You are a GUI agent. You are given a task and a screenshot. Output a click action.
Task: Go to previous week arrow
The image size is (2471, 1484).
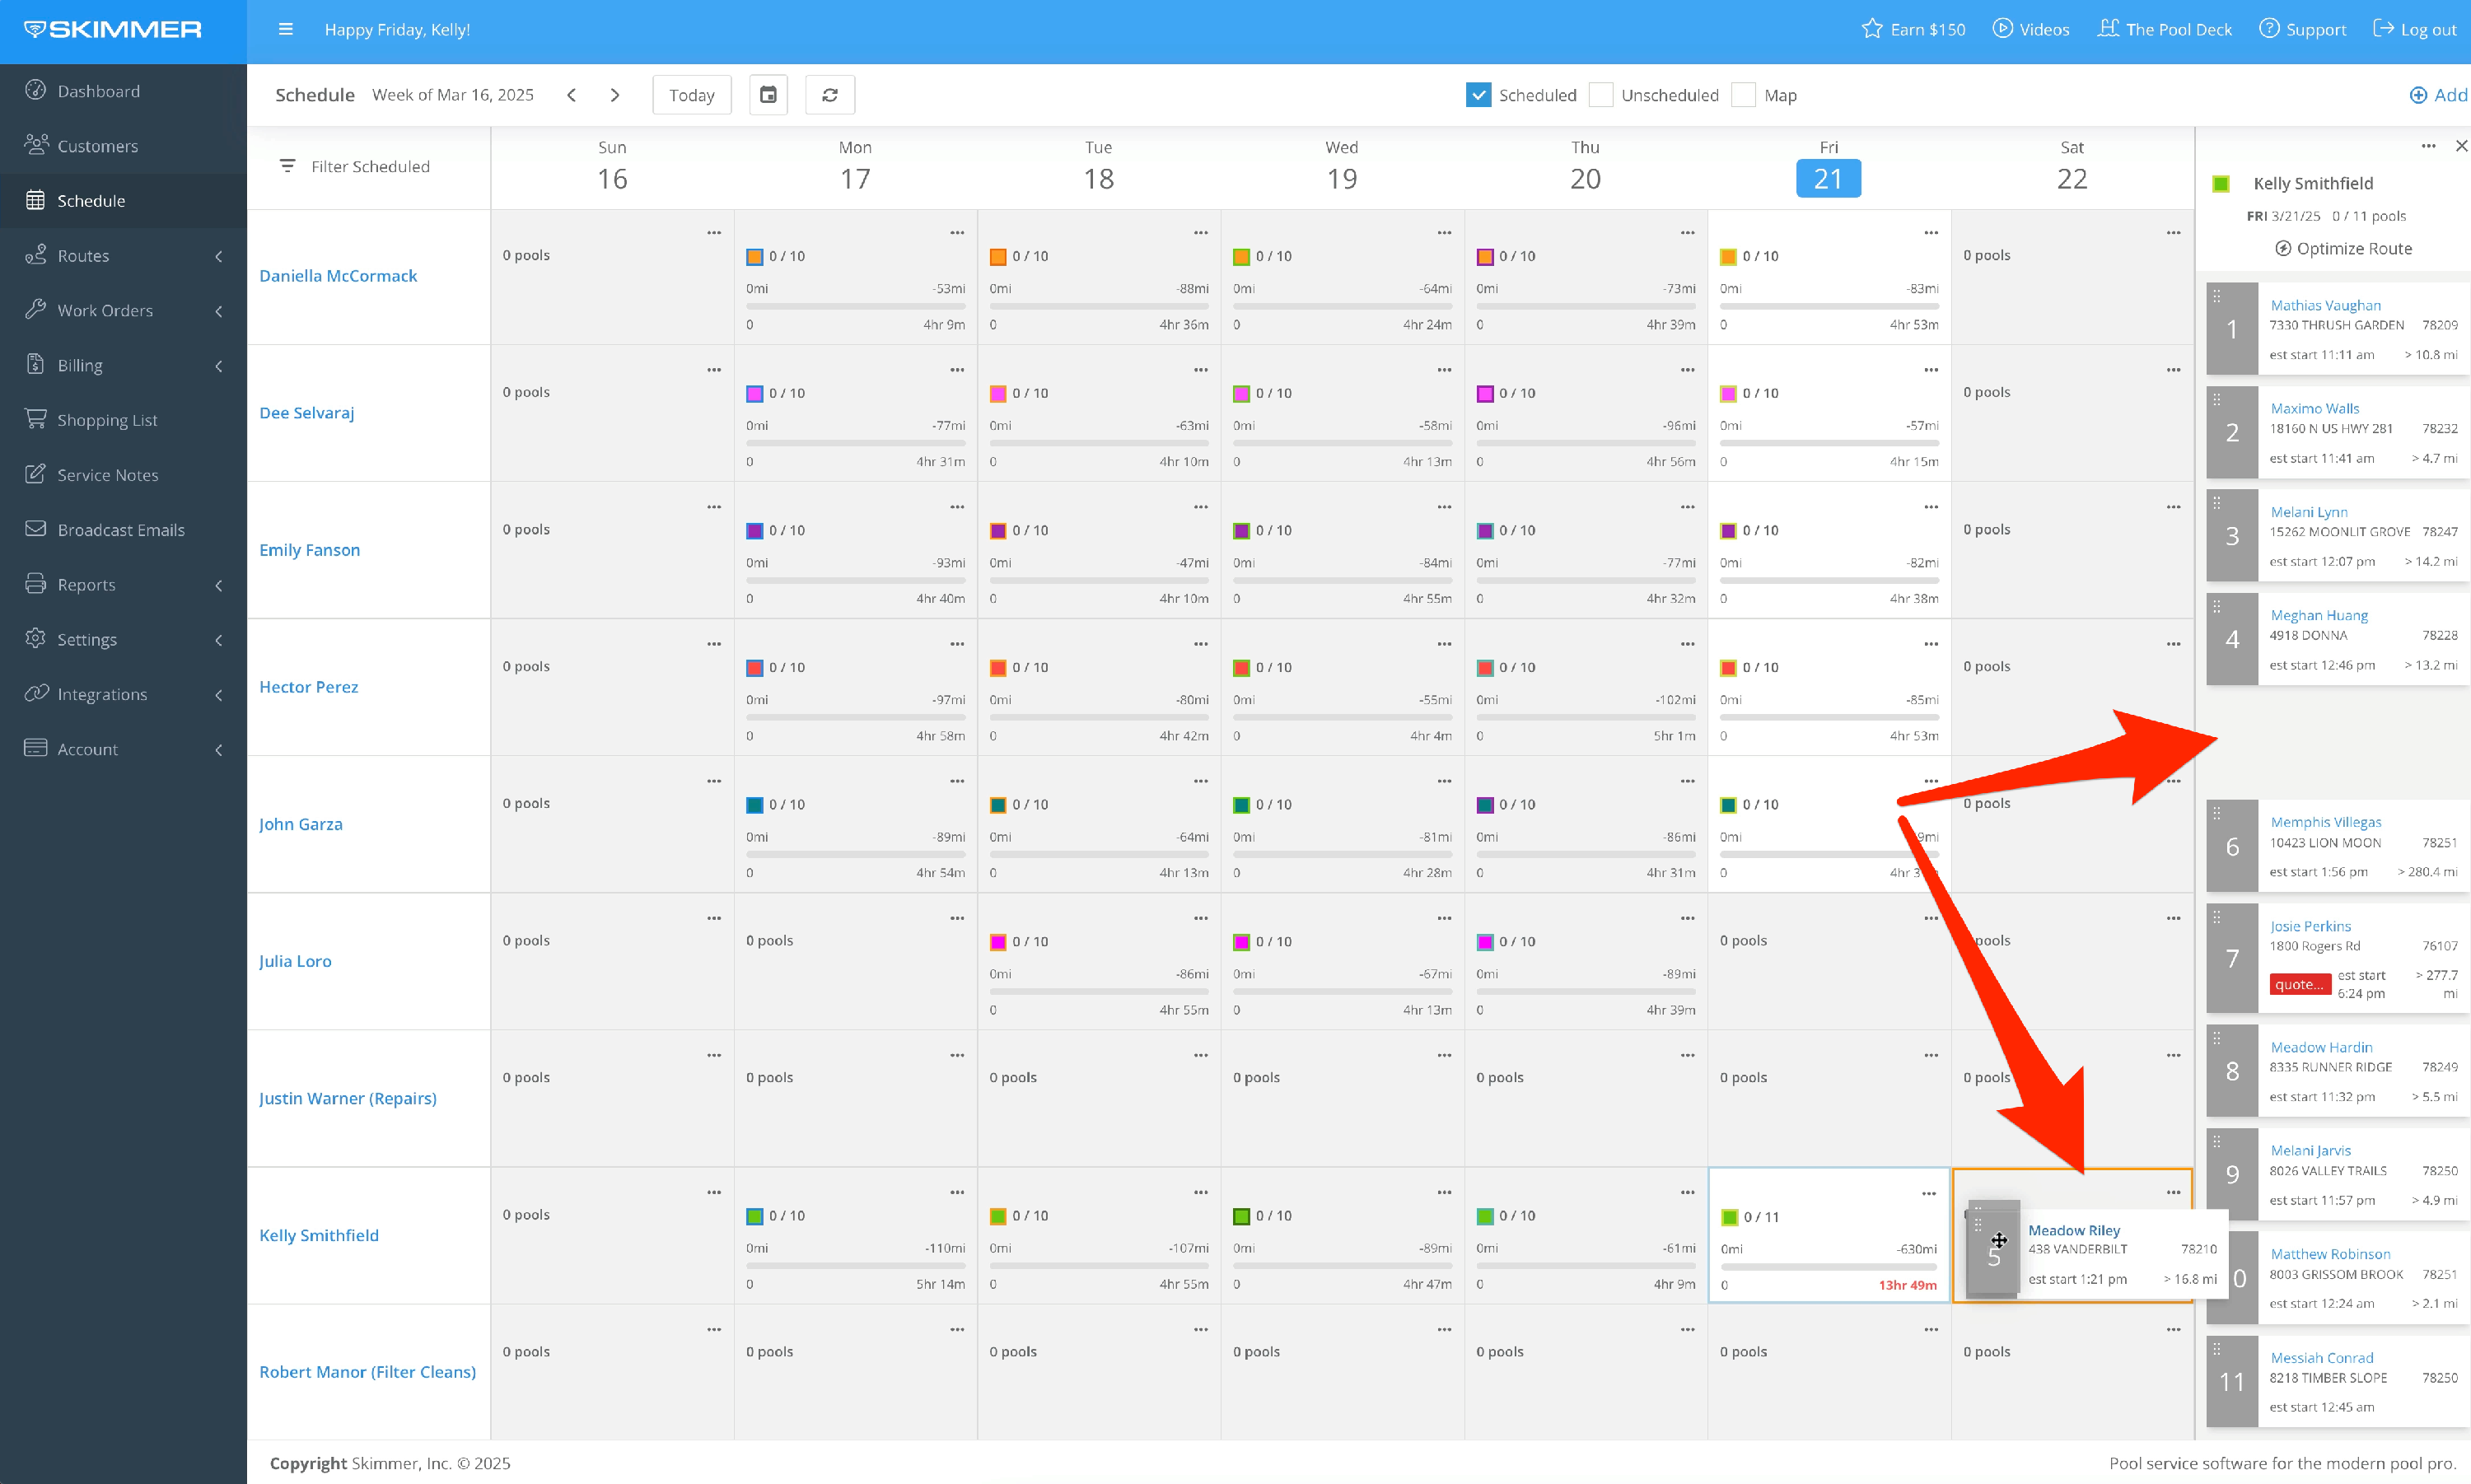click(x=571, y=95)
